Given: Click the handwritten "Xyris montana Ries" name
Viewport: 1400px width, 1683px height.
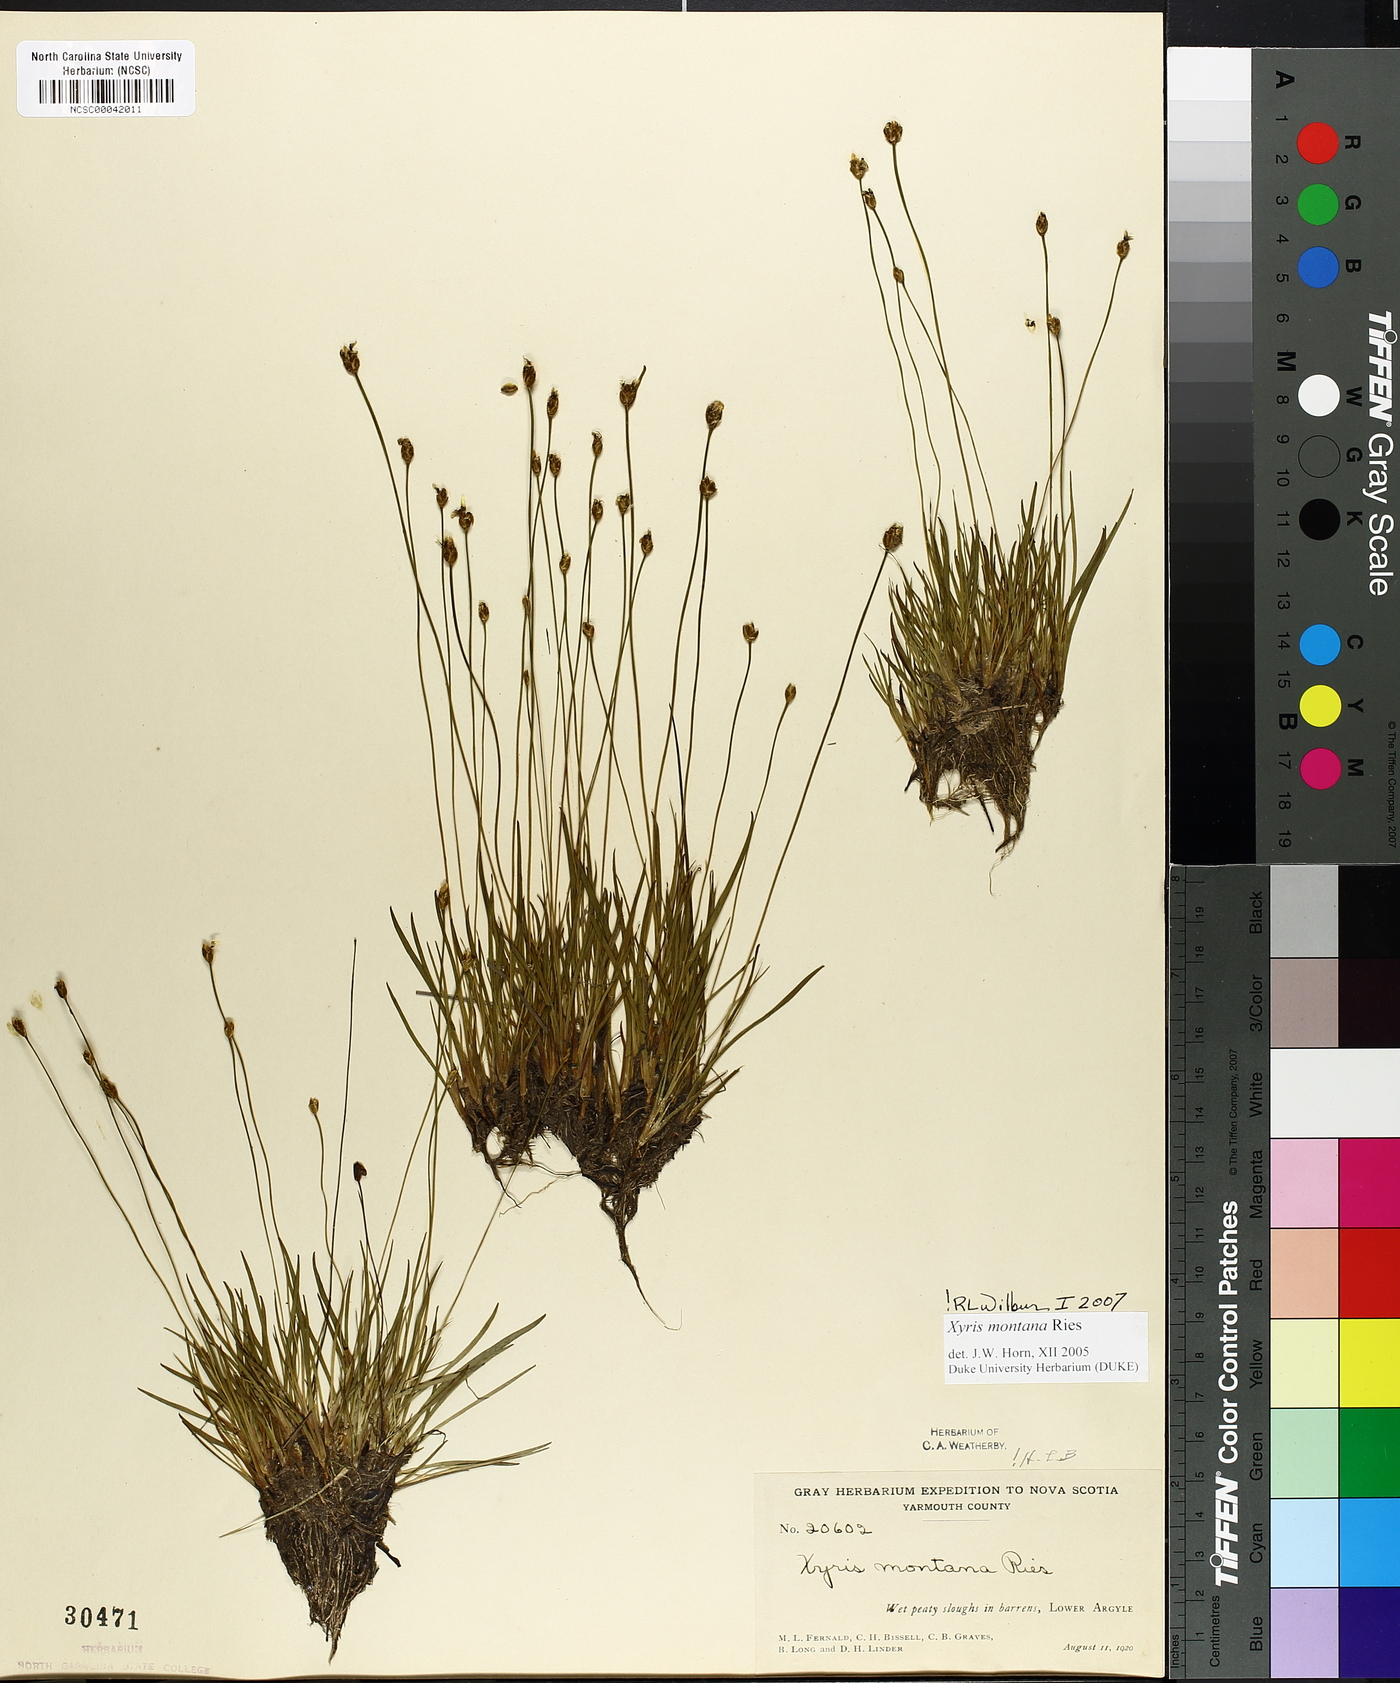Looking at the screenshot, I should tap(924, 1568).
